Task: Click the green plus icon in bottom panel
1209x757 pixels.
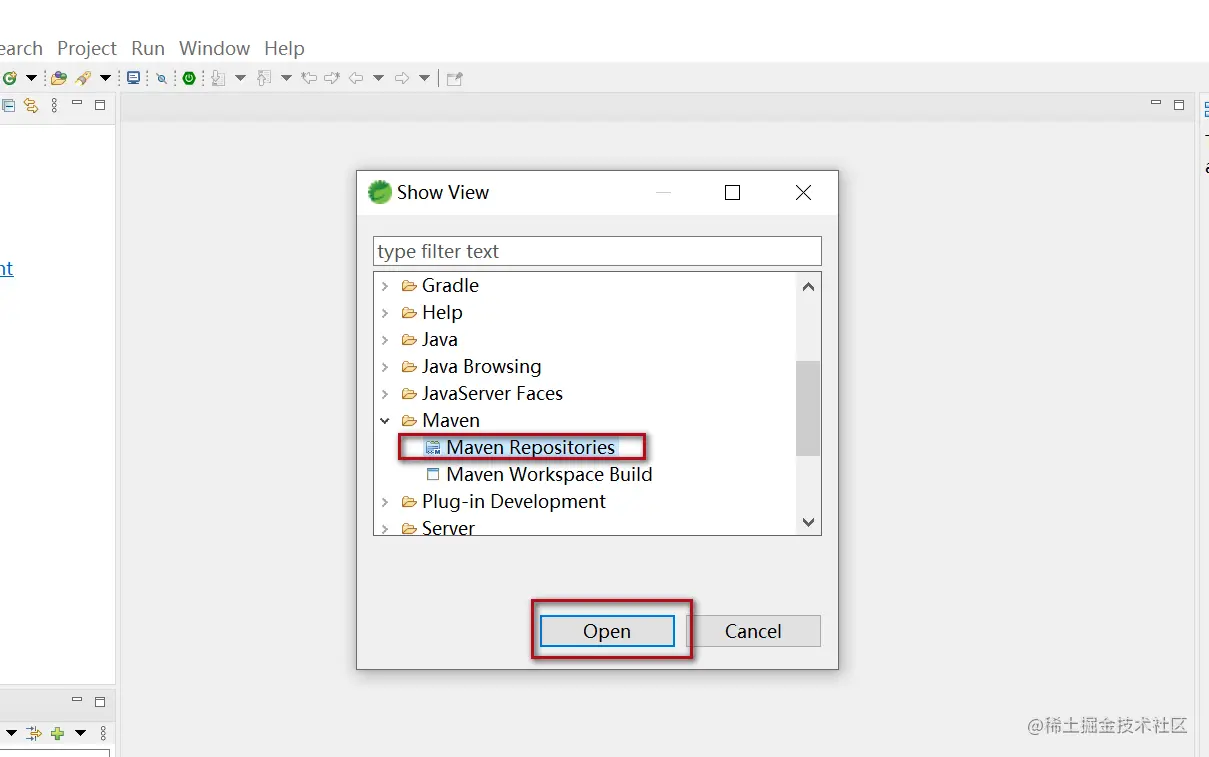Action: click(x=58, y=733)
